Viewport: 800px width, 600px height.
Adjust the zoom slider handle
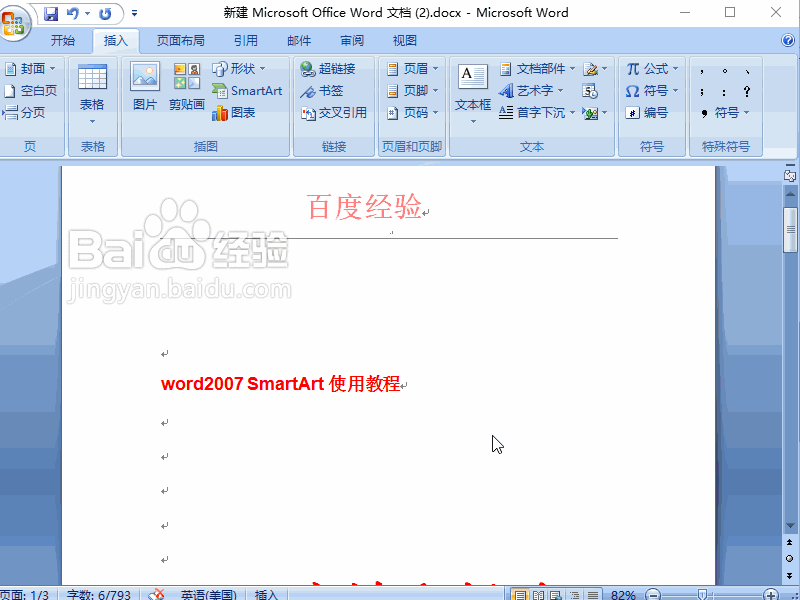point(703,594)
